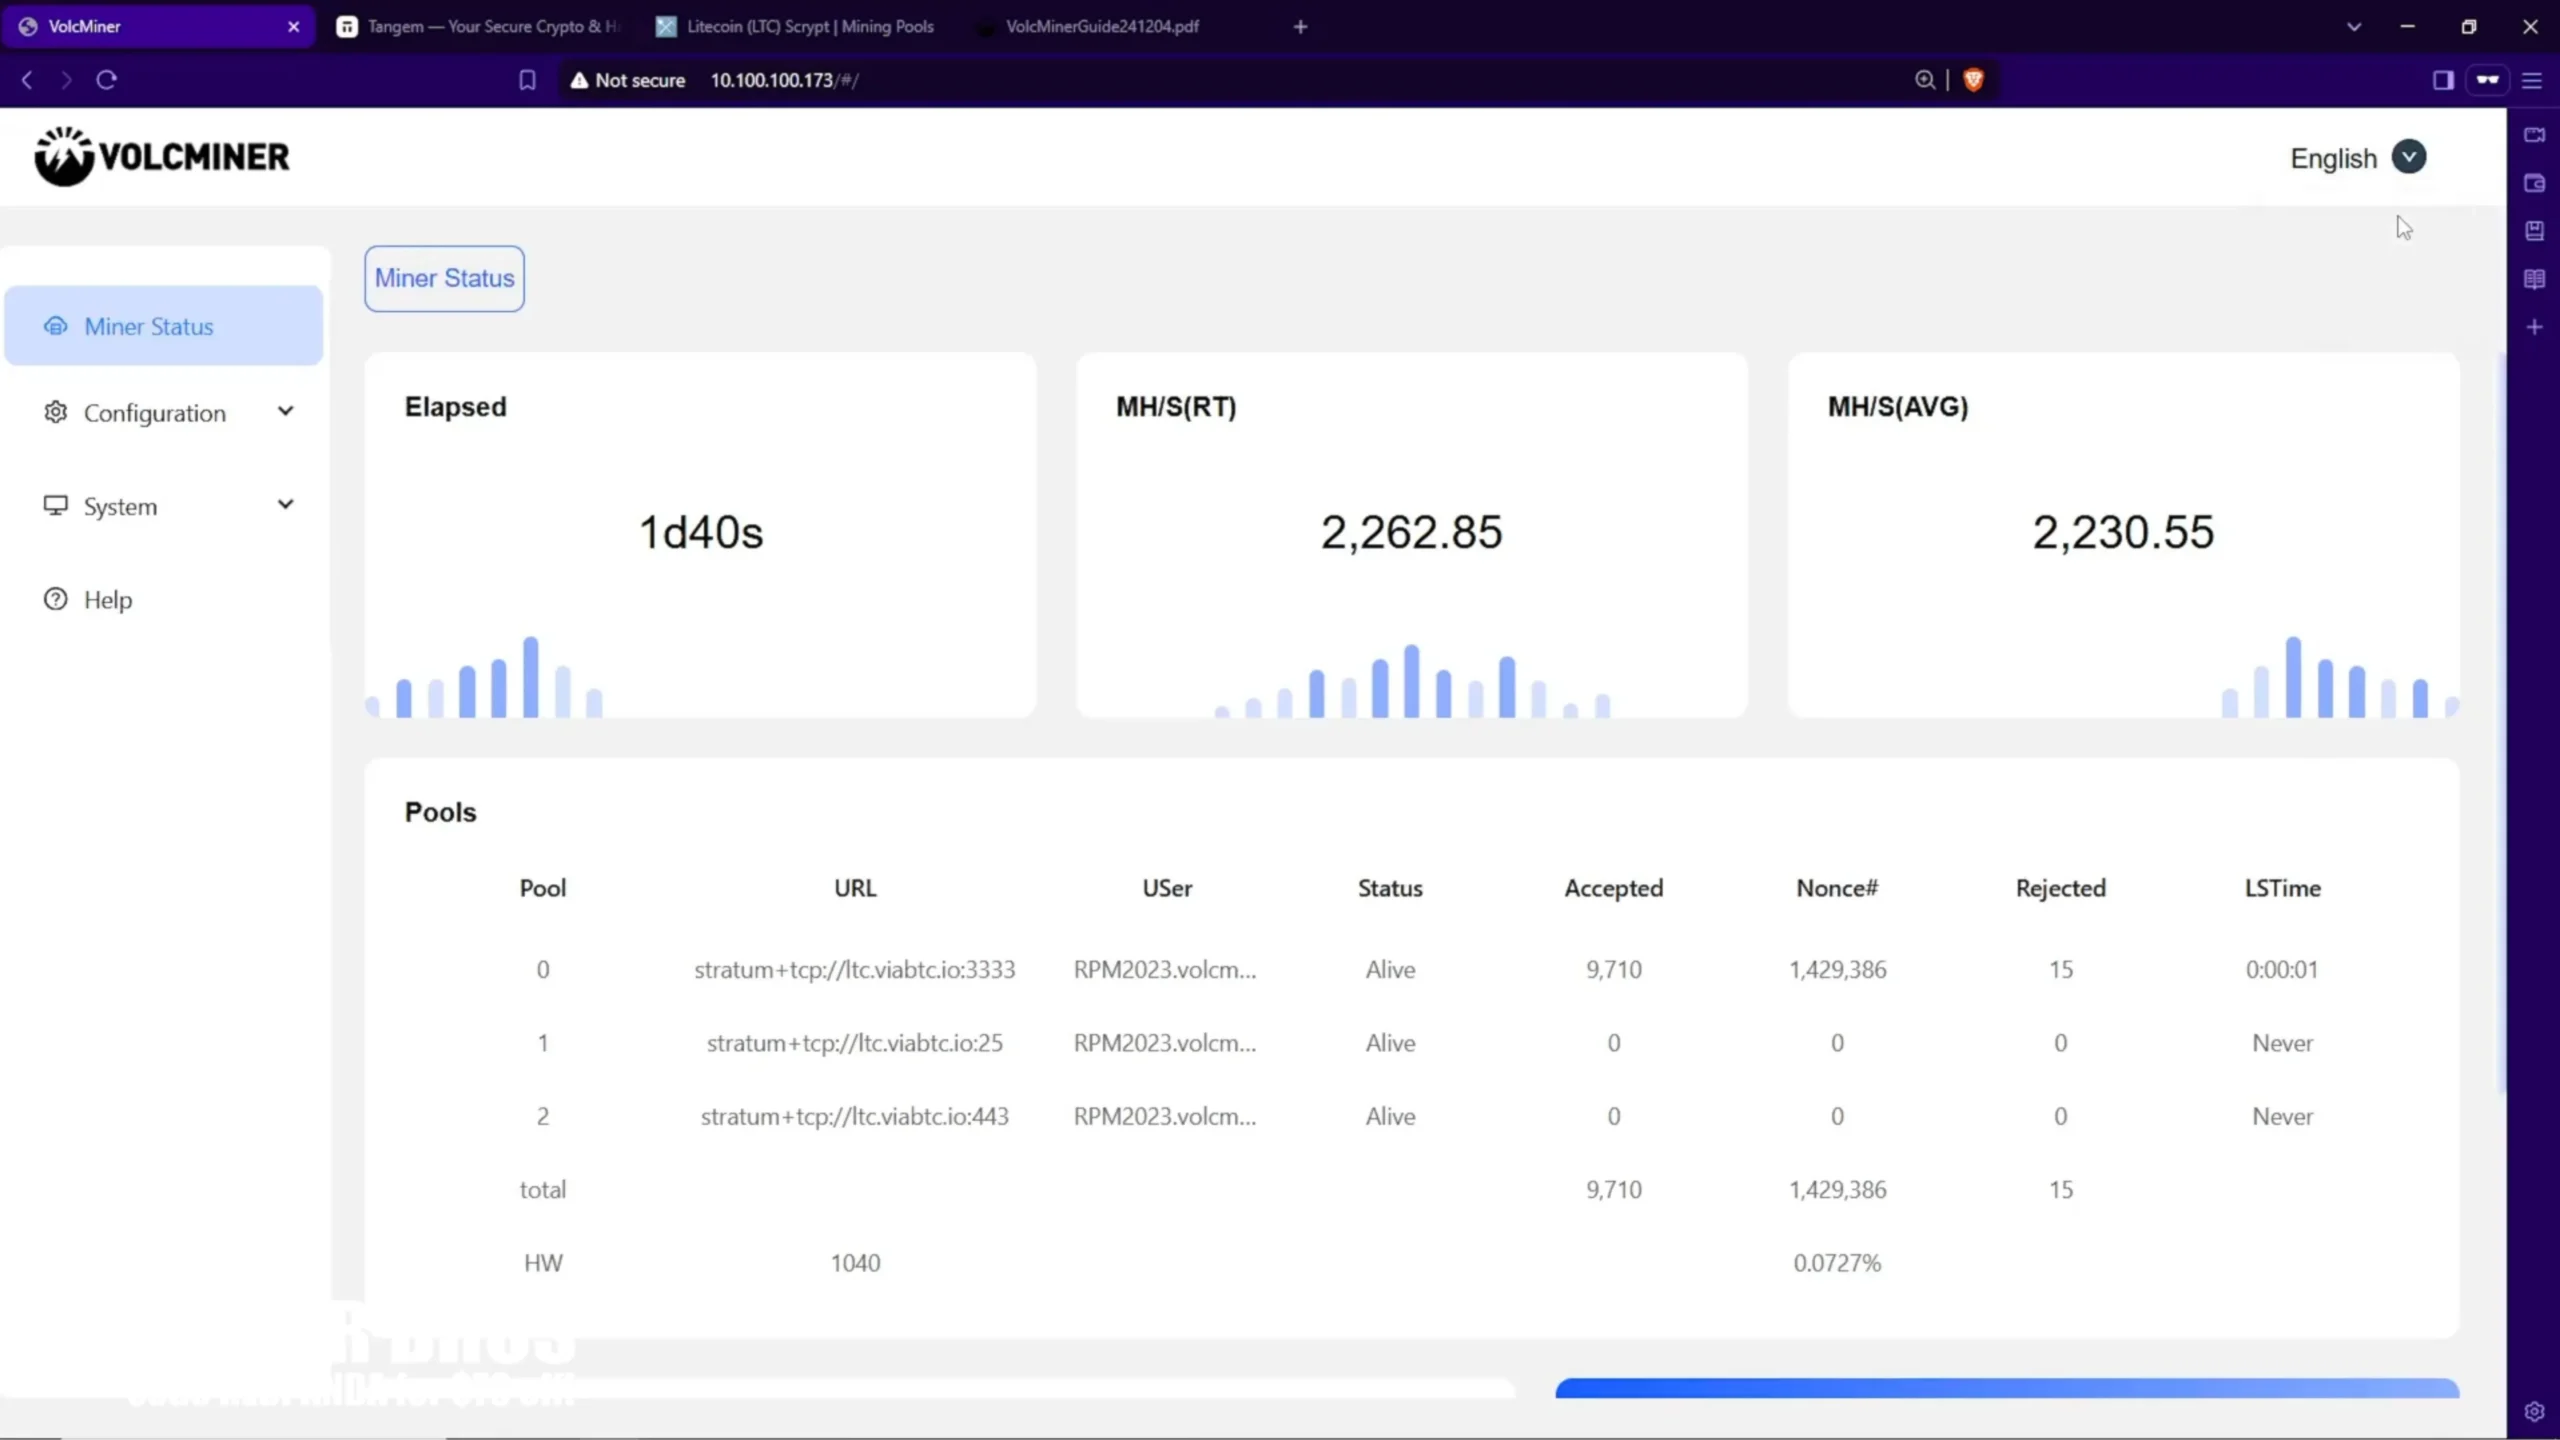Viewport: 2560px width, 1440px height.
Task: Open the tab search dropdown
Action: (x=2354, y=27)
